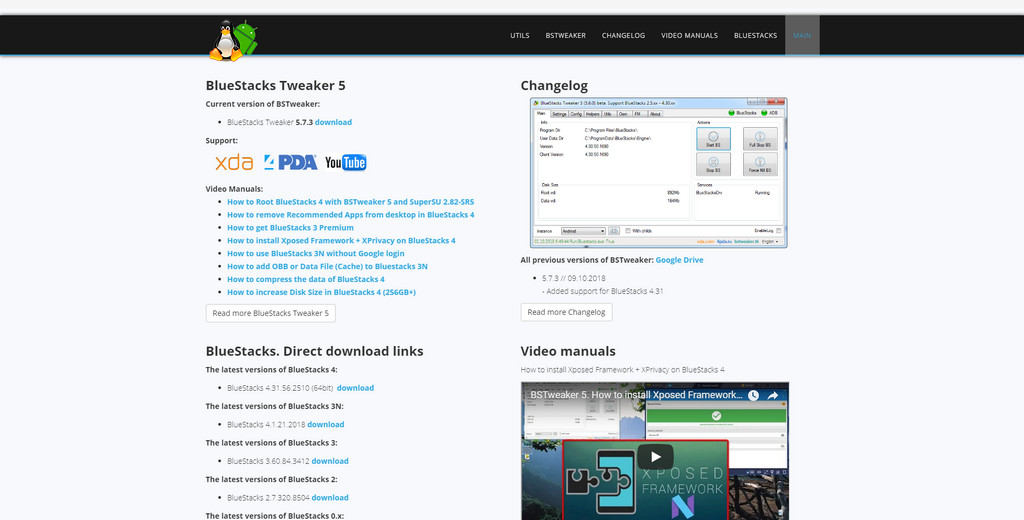1024x520 pixels.
Task: Open the YouTube support logo
Action: [345, 163]
